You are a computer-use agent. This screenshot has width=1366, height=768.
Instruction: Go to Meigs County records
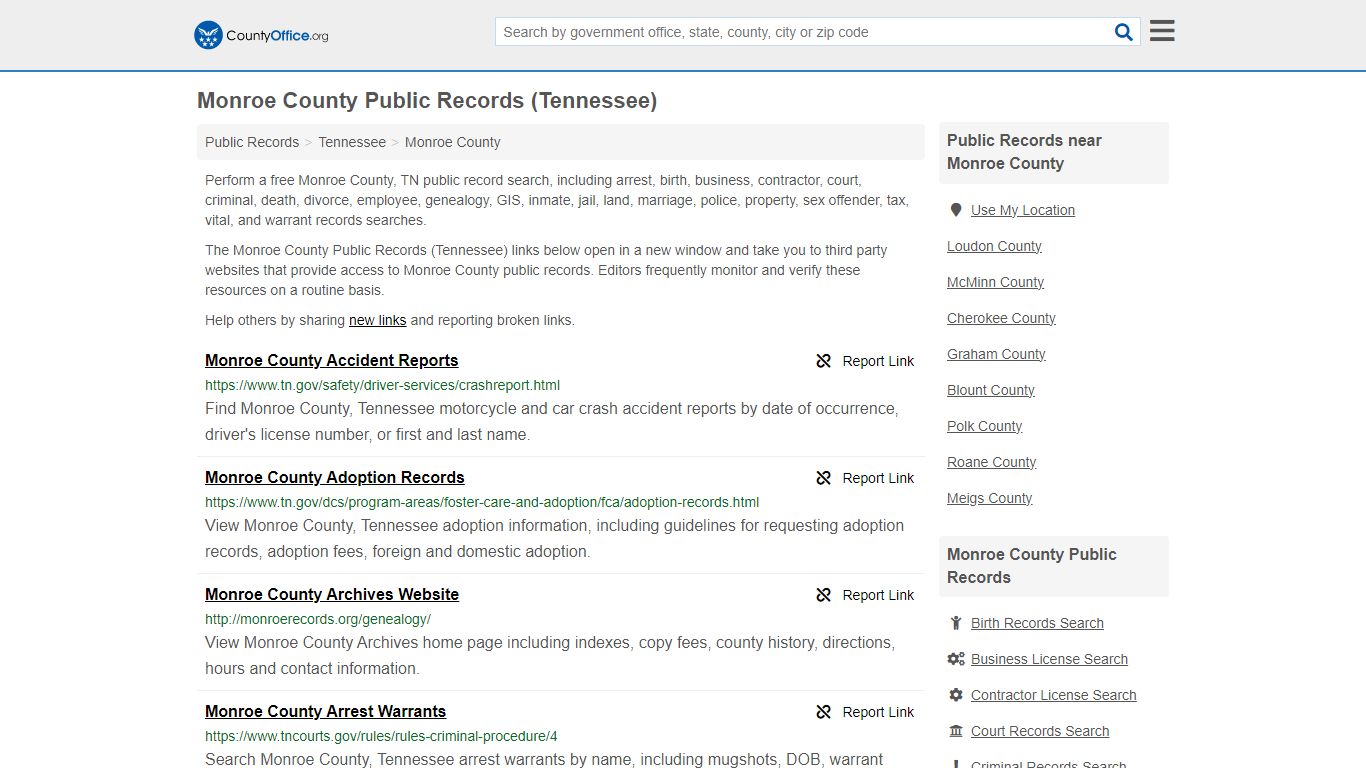click(x=989, y=498)
